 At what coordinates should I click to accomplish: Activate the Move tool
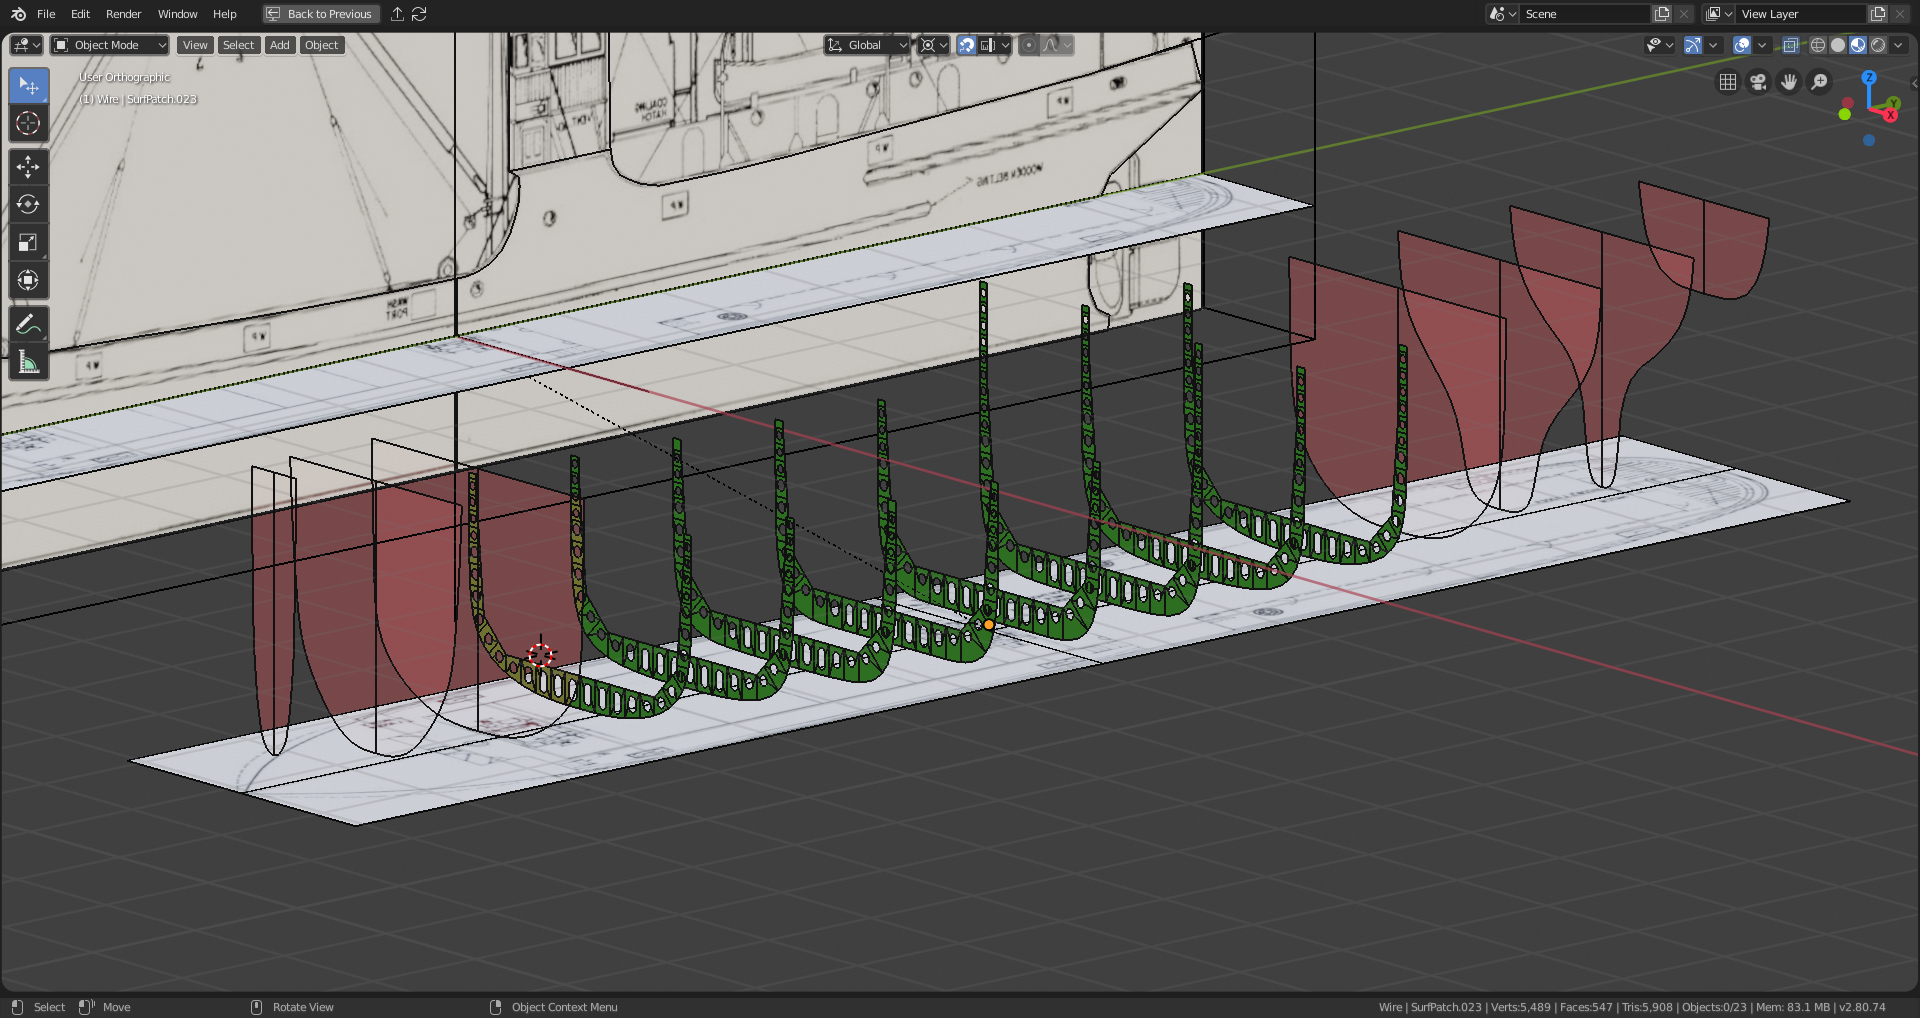[28, 167]
